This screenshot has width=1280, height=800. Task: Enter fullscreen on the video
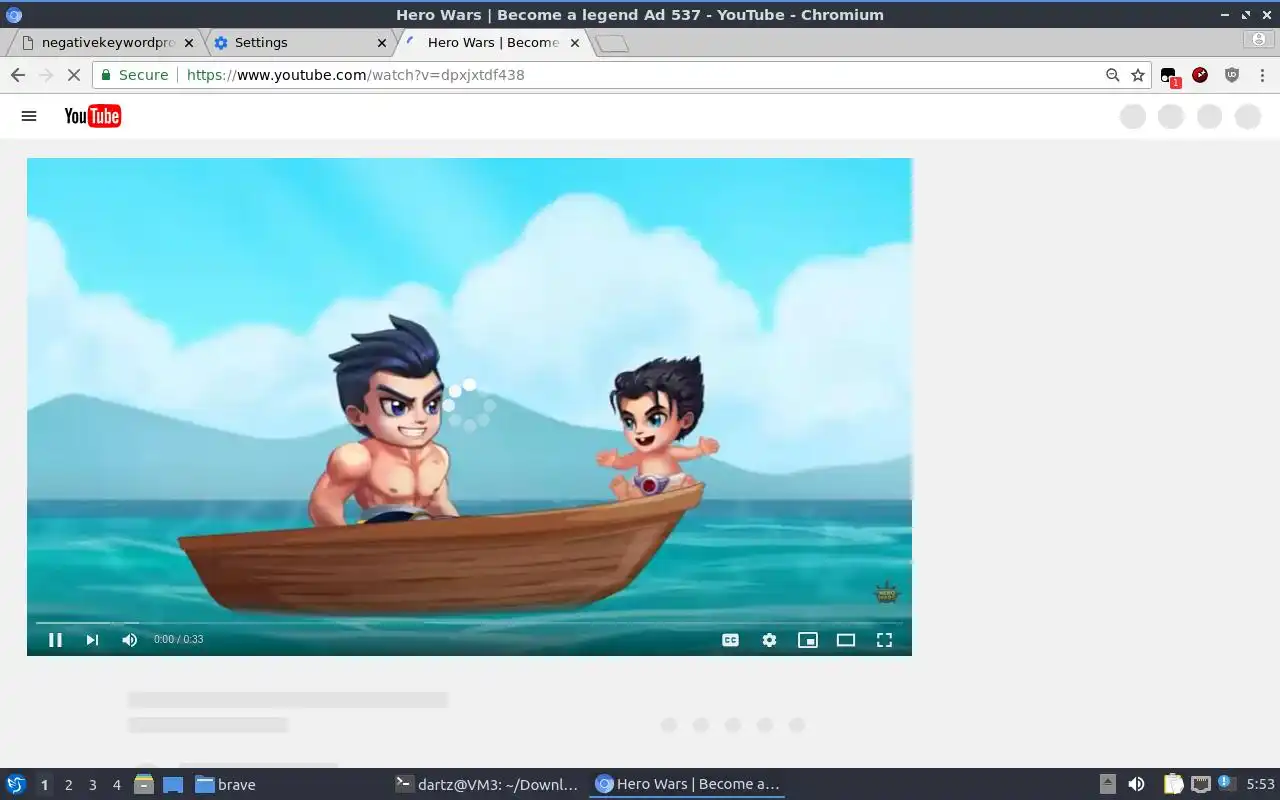tap(884, 640)
